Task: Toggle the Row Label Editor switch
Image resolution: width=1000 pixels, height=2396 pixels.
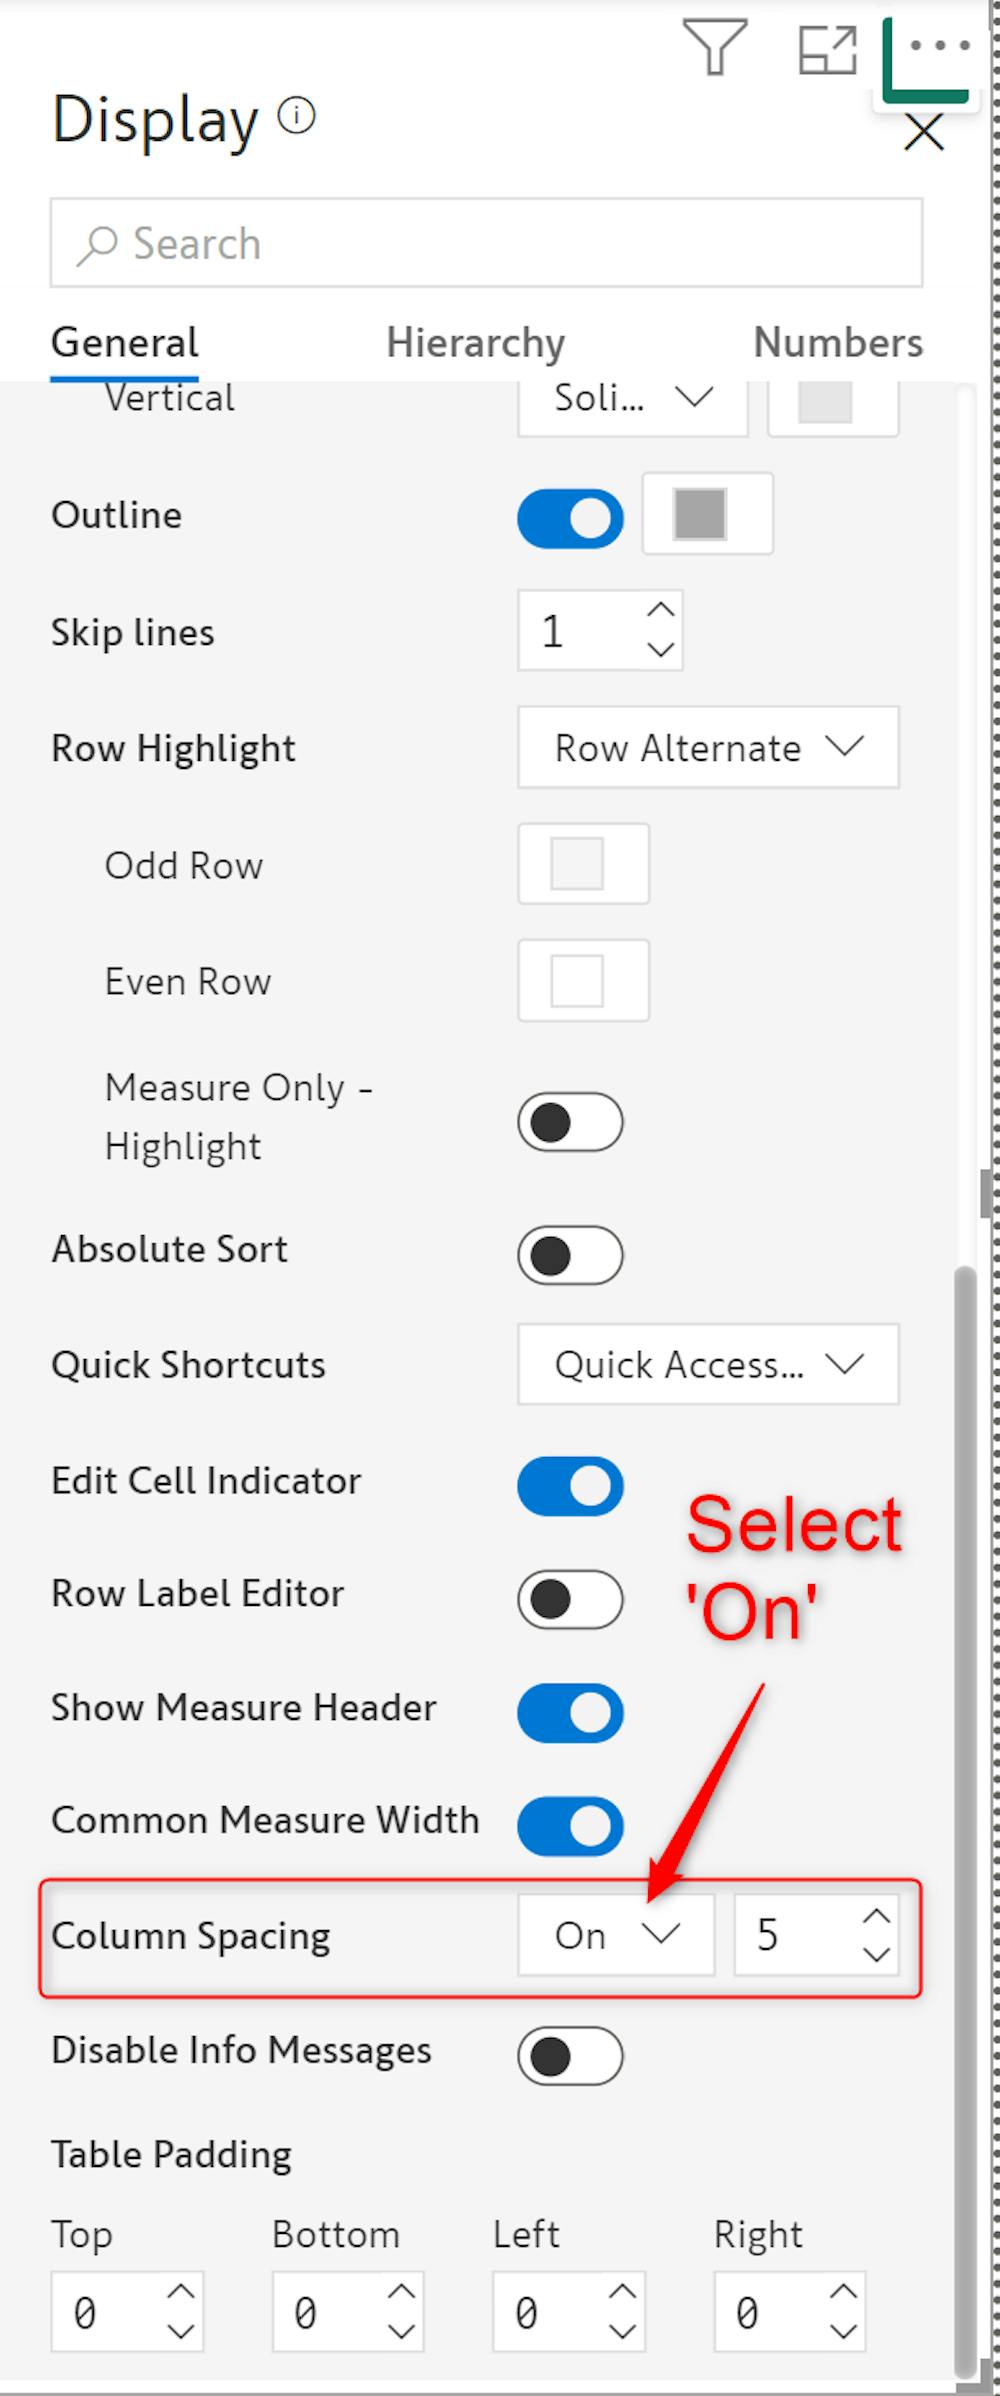Action: coord(570,1598)
